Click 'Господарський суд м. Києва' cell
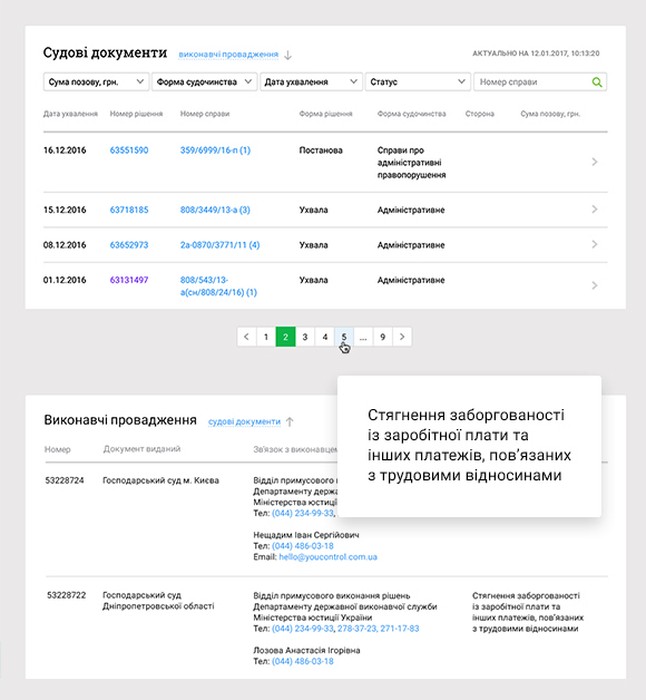The image size is (646, 700). tap(161, 480)
